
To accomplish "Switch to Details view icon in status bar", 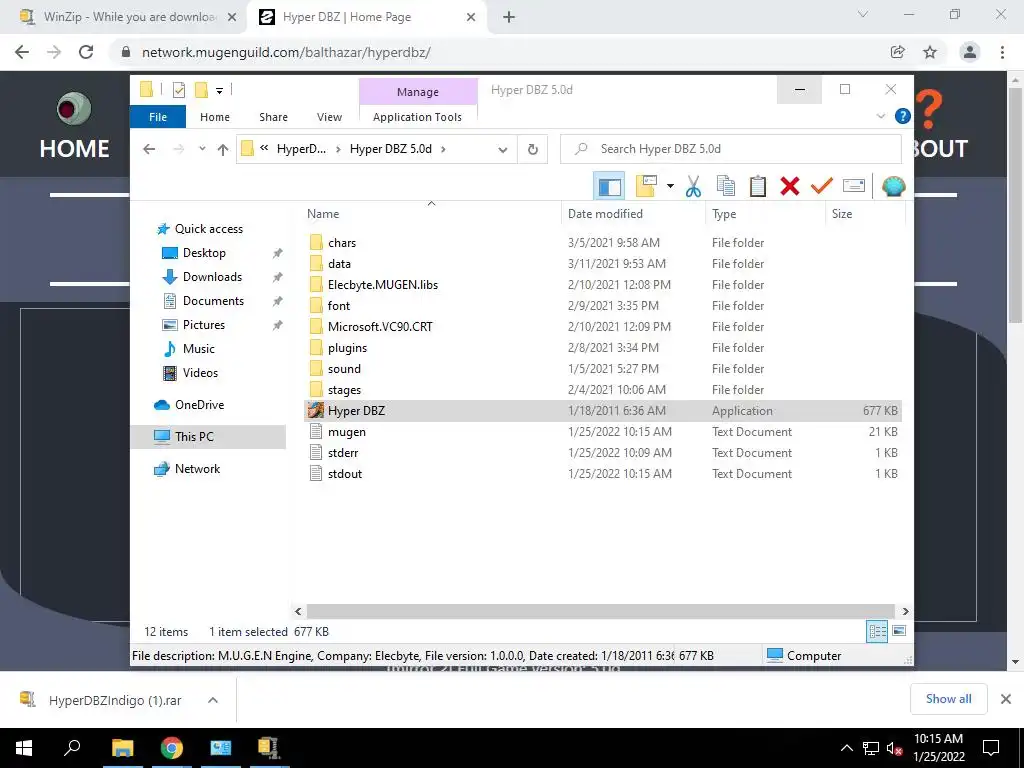I will tap(877, 631).
